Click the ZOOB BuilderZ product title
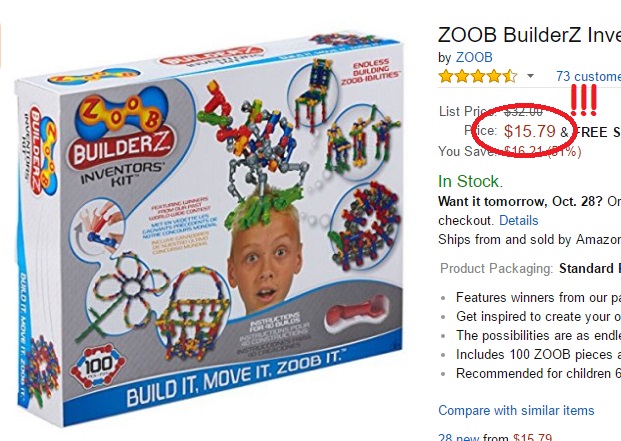This screenshot has height=441, width=621. pyautogui.click(x=529, y=35)
